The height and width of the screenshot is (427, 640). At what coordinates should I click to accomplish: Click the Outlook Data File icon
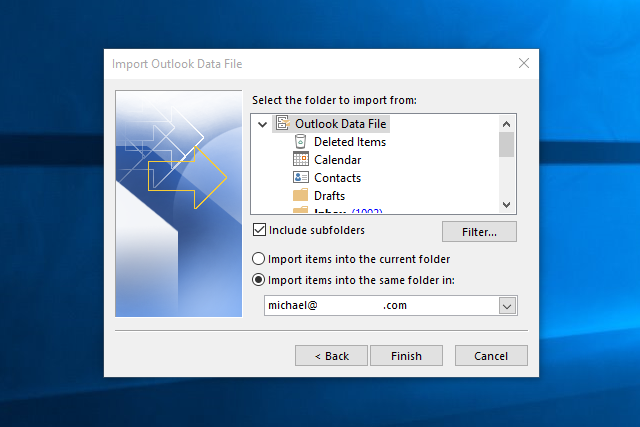tap(283, 123)
